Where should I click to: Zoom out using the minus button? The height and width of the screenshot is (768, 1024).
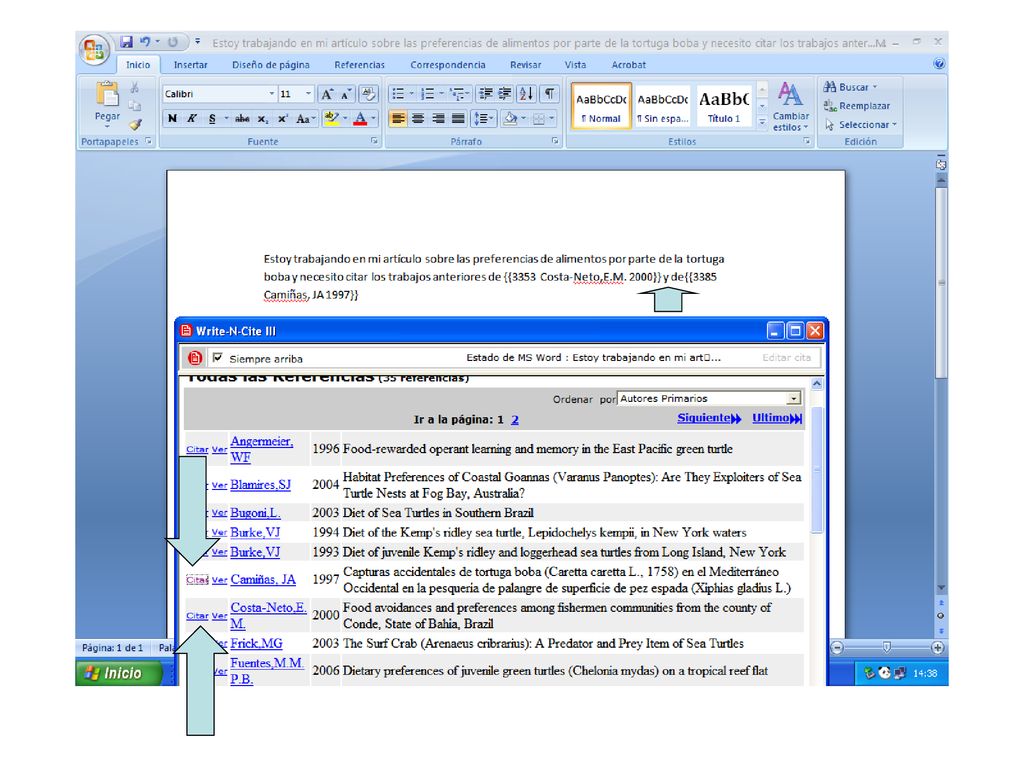click(x=837, y=648)
